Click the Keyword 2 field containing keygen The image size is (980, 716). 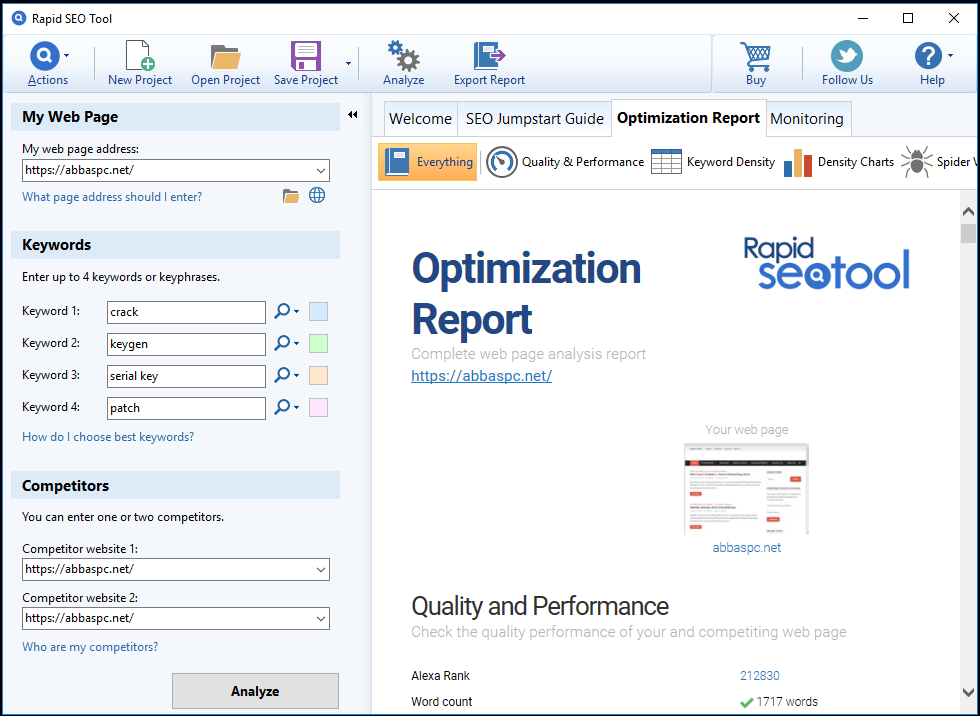(x=186, y=344)
